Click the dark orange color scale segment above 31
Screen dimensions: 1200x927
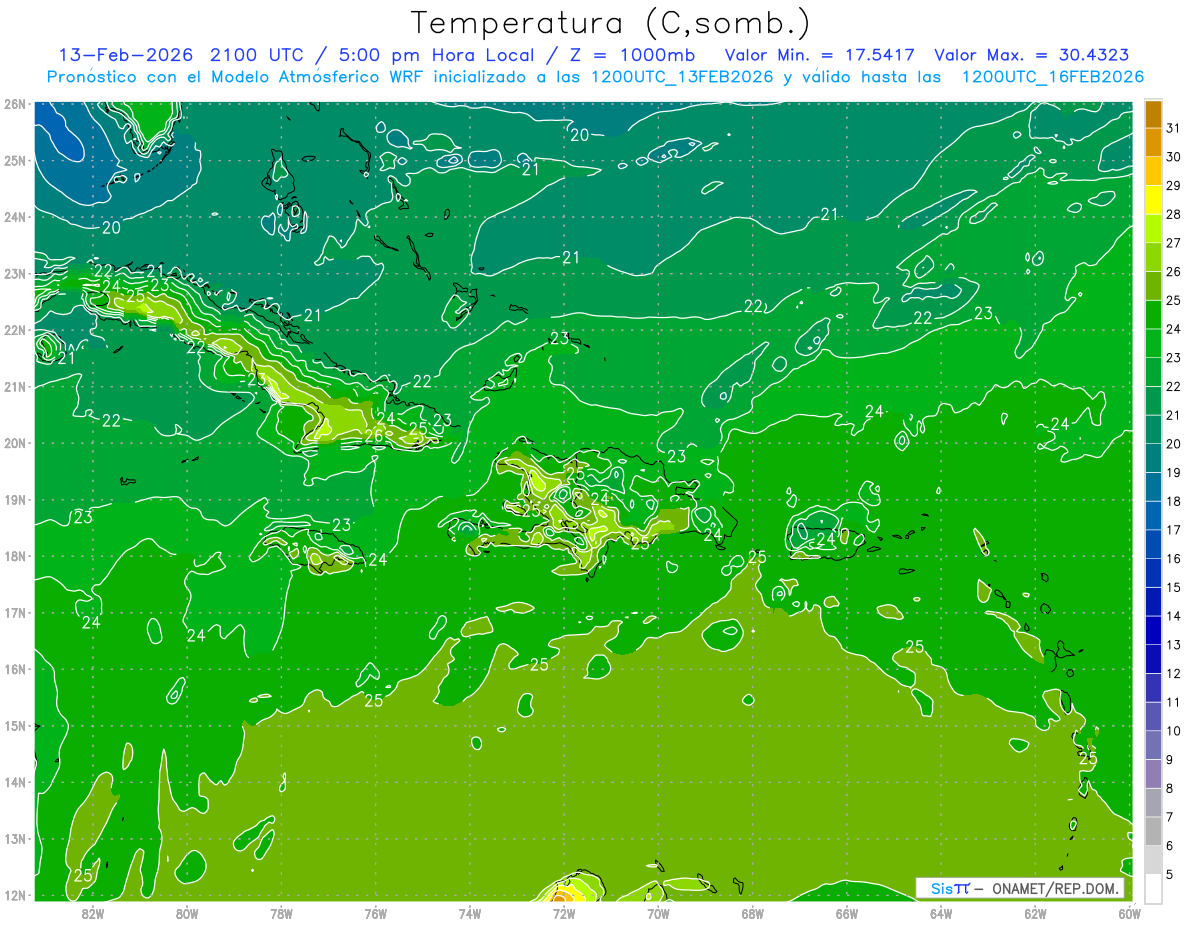click(1153, 114)
